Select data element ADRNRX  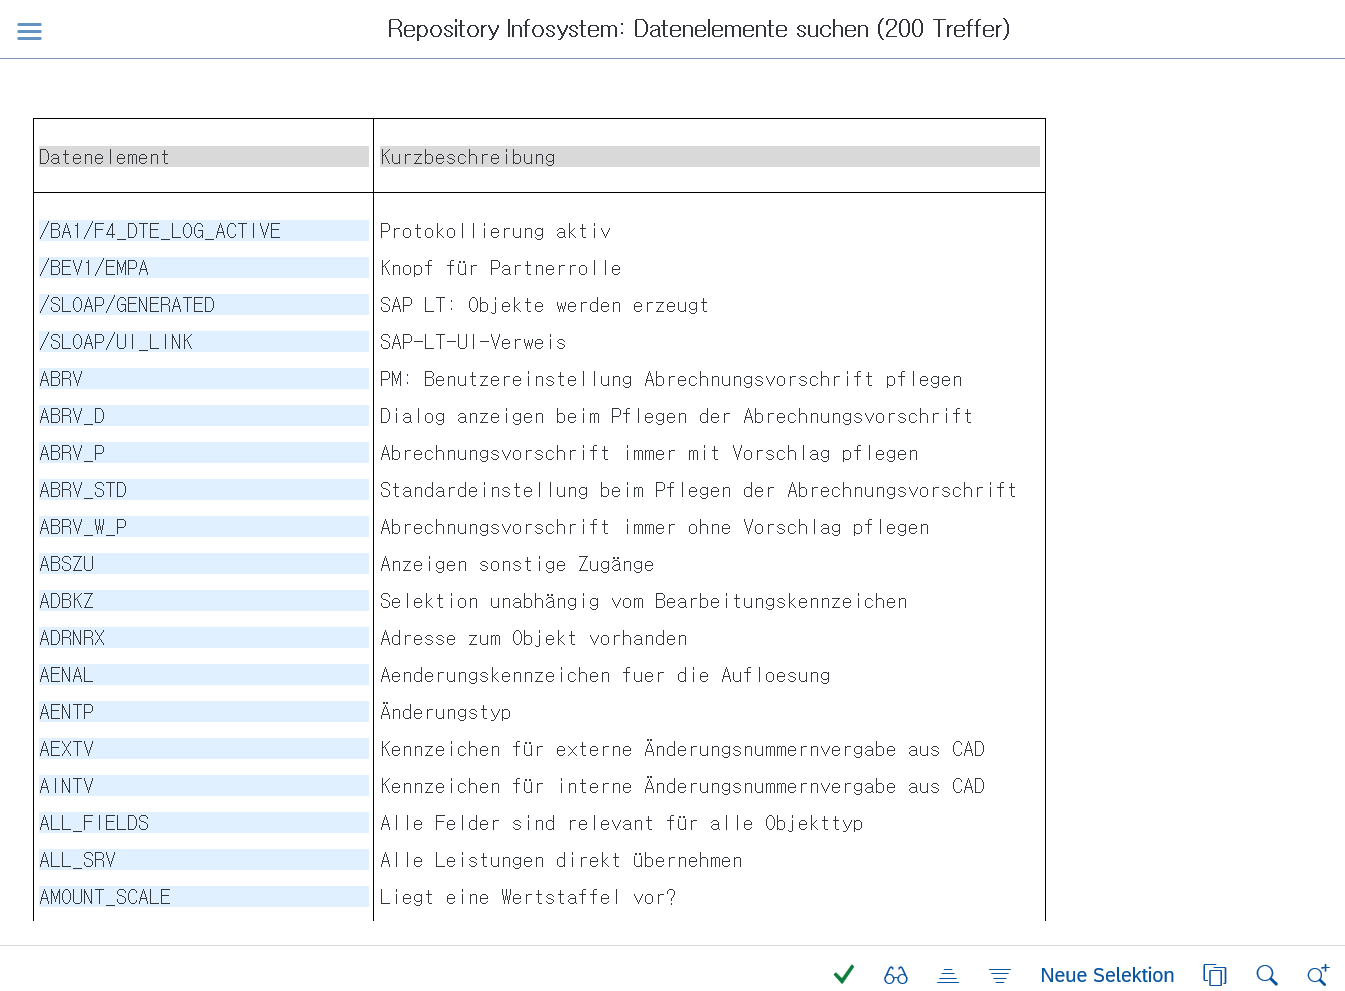tap(204, 638)
